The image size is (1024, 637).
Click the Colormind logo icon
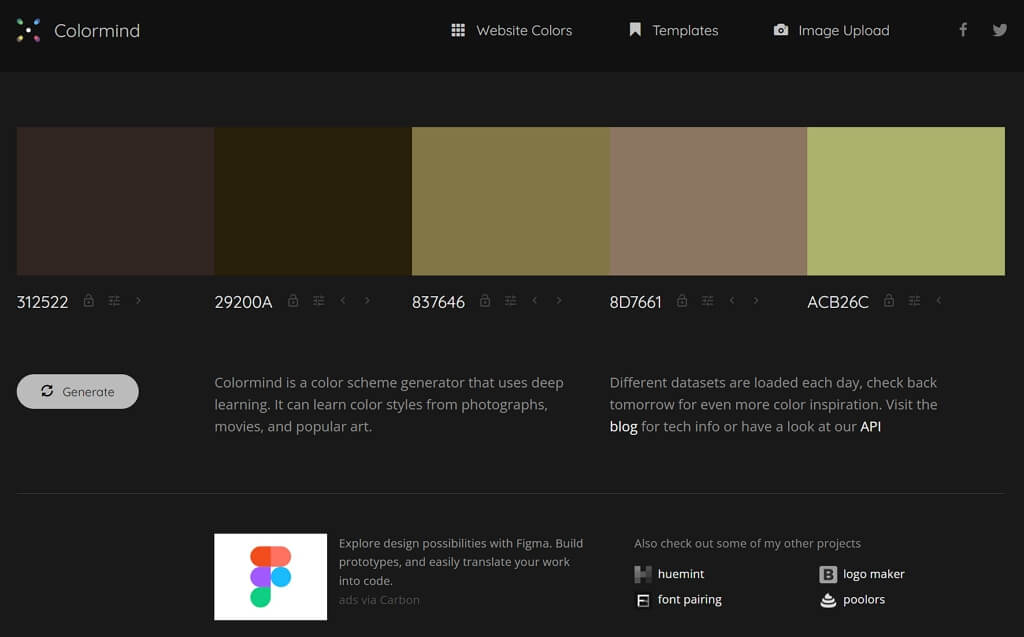click(x=29, y=30)
